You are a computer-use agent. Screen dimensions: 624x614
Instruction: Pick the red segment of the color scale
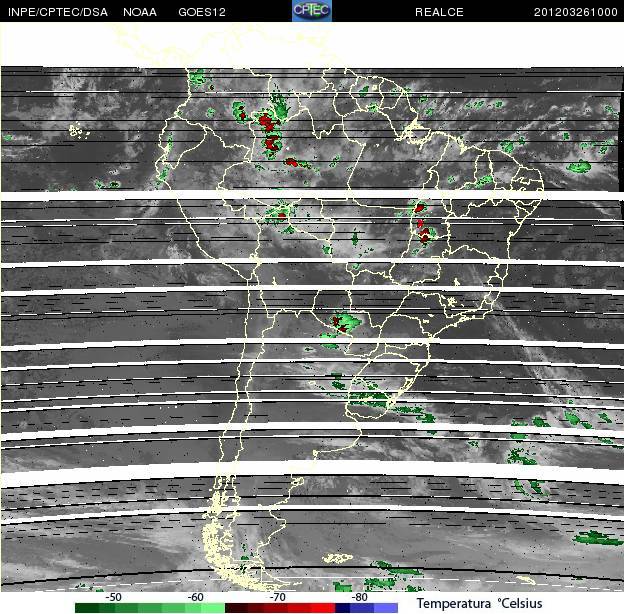point(280,608)
